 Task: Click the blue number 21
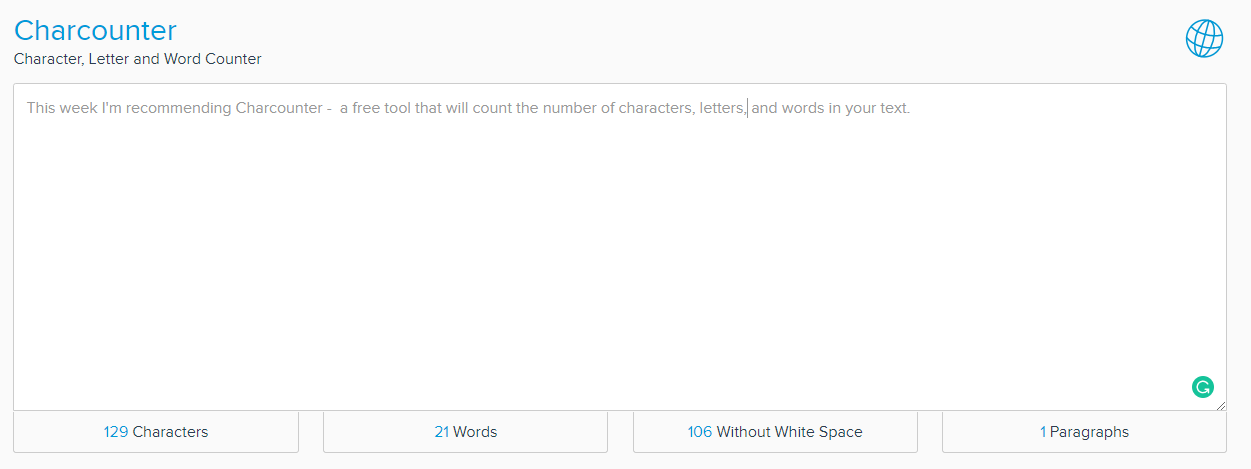coord(441,432)
